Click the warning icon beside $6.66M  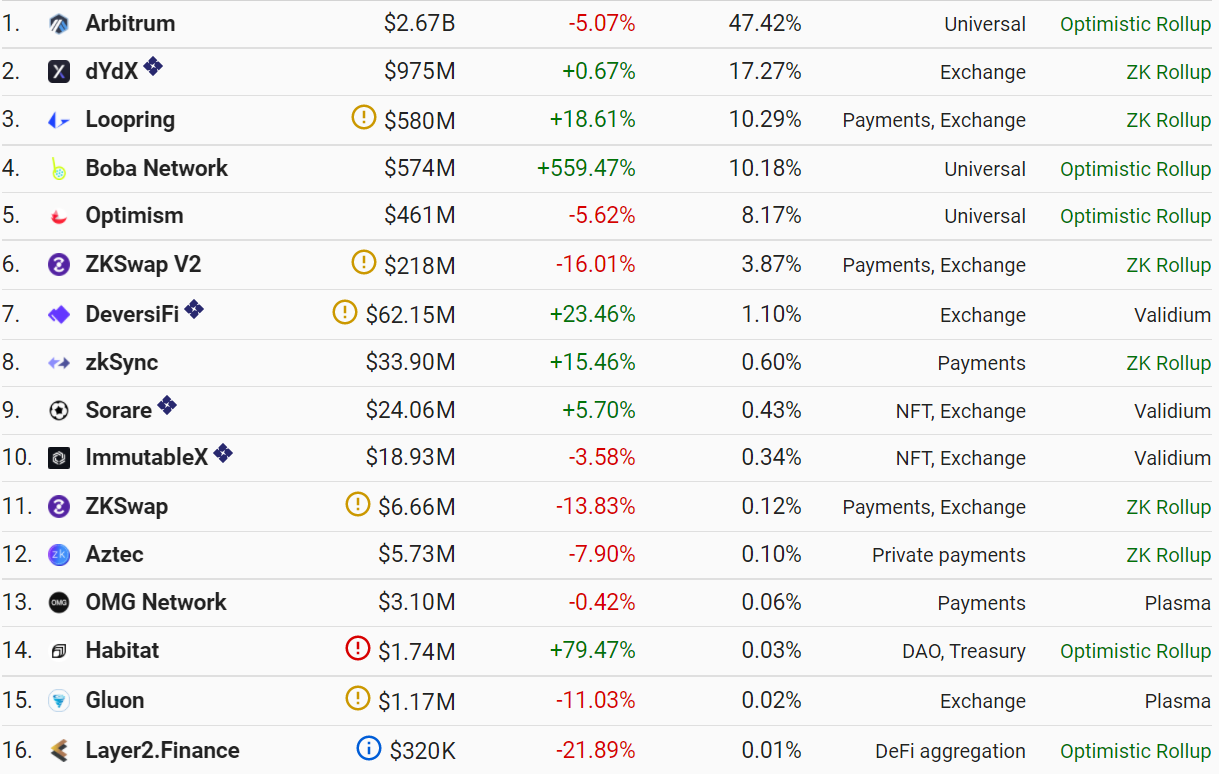point(358,504)
